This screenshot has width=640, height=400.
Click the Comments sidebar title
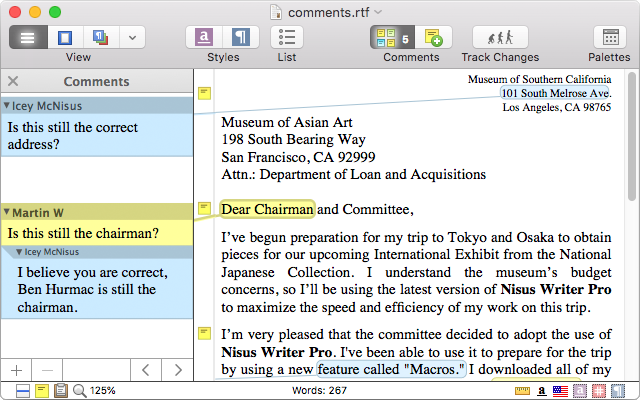click(x=96, y=81)
